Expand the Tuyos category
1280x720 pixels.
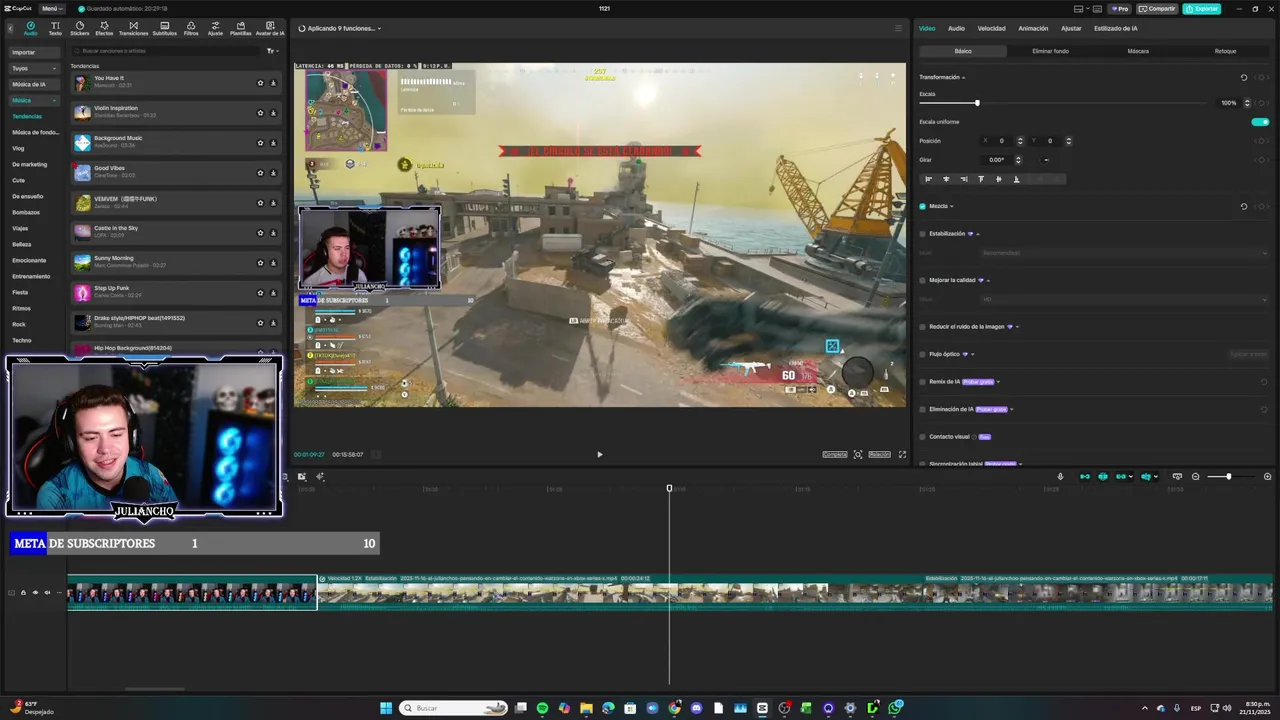34,68
